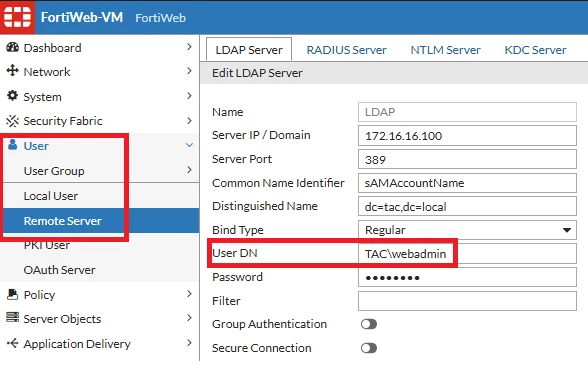Click the Application Delivery icon

[12, 343]
